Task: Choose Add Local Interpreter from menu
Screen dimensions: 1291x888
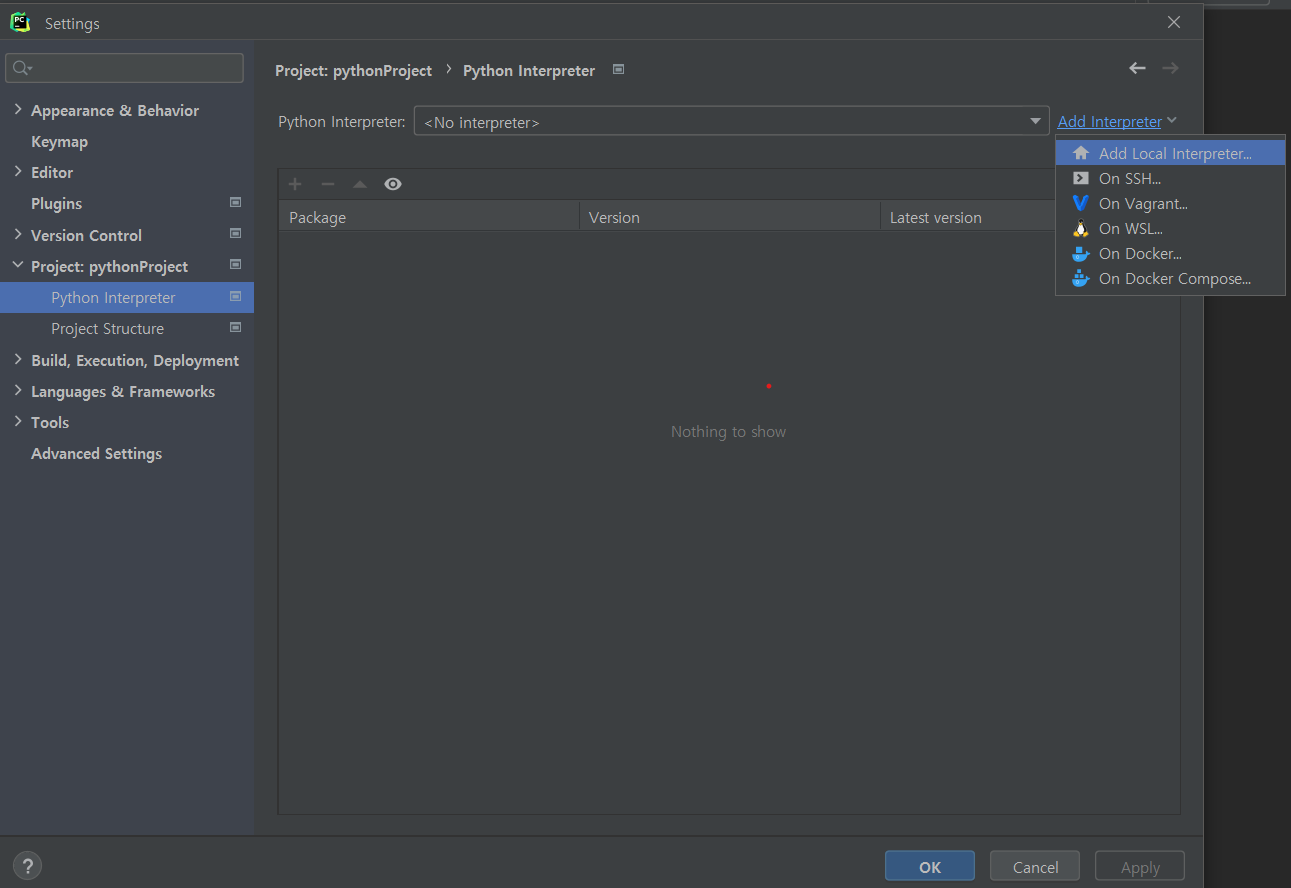Action: click(1170, 154)
